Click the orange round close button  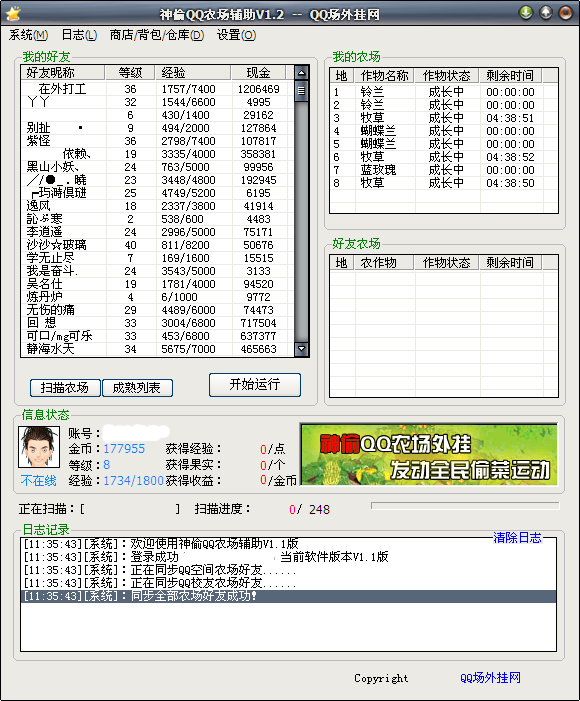coord(565,13)
